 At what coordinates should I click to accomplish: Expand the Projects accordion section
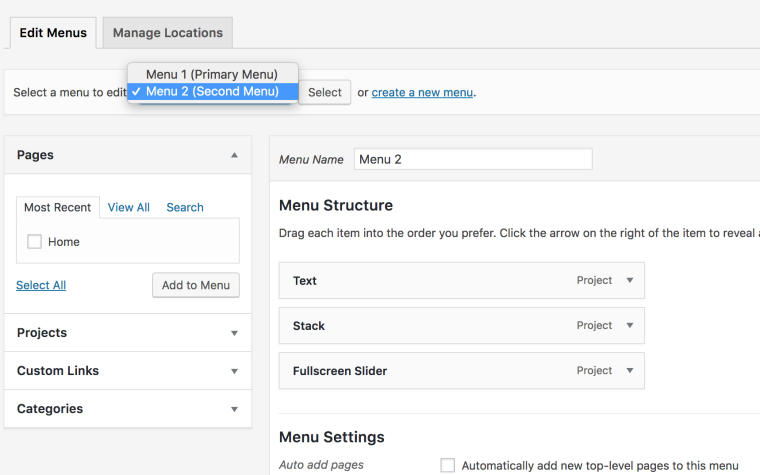234,333
